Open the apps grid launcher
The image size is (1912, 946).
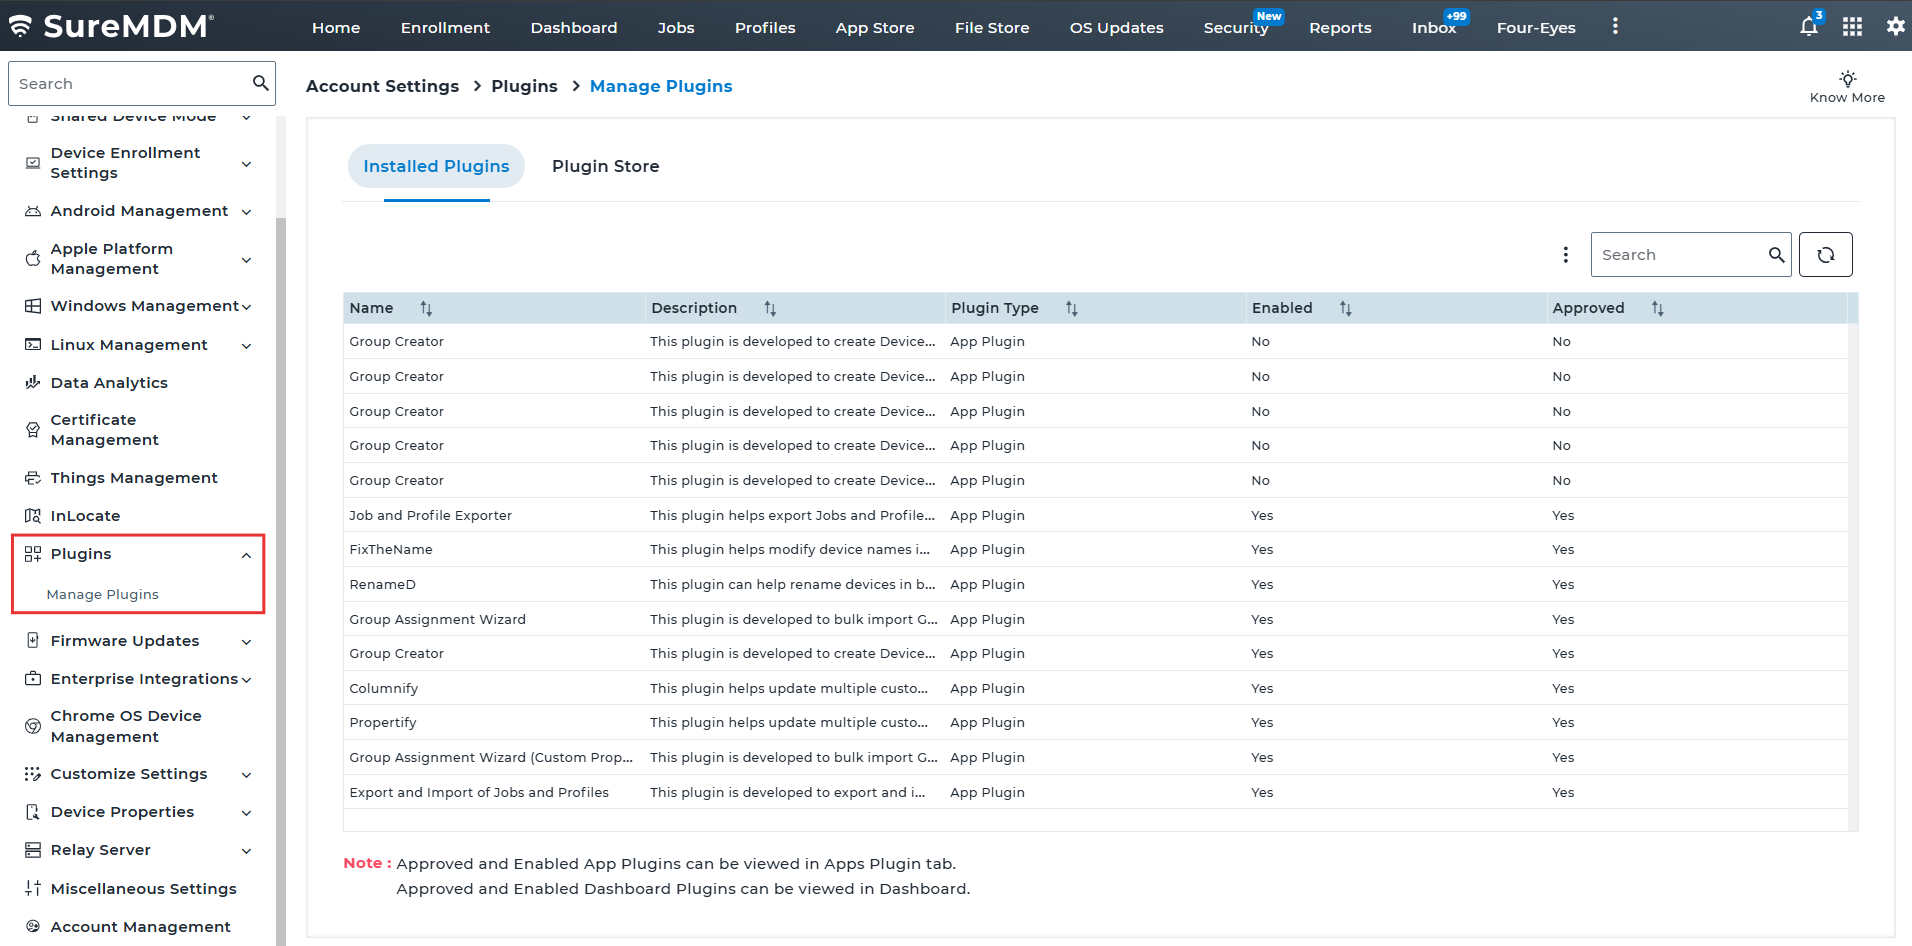pyautogui.click(x=1852, y=27)
